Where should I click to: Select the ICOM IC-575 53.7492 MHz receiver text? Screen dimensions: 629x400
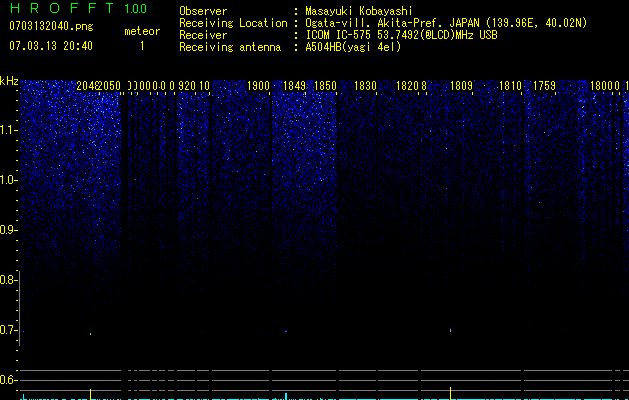click(401, 35)
